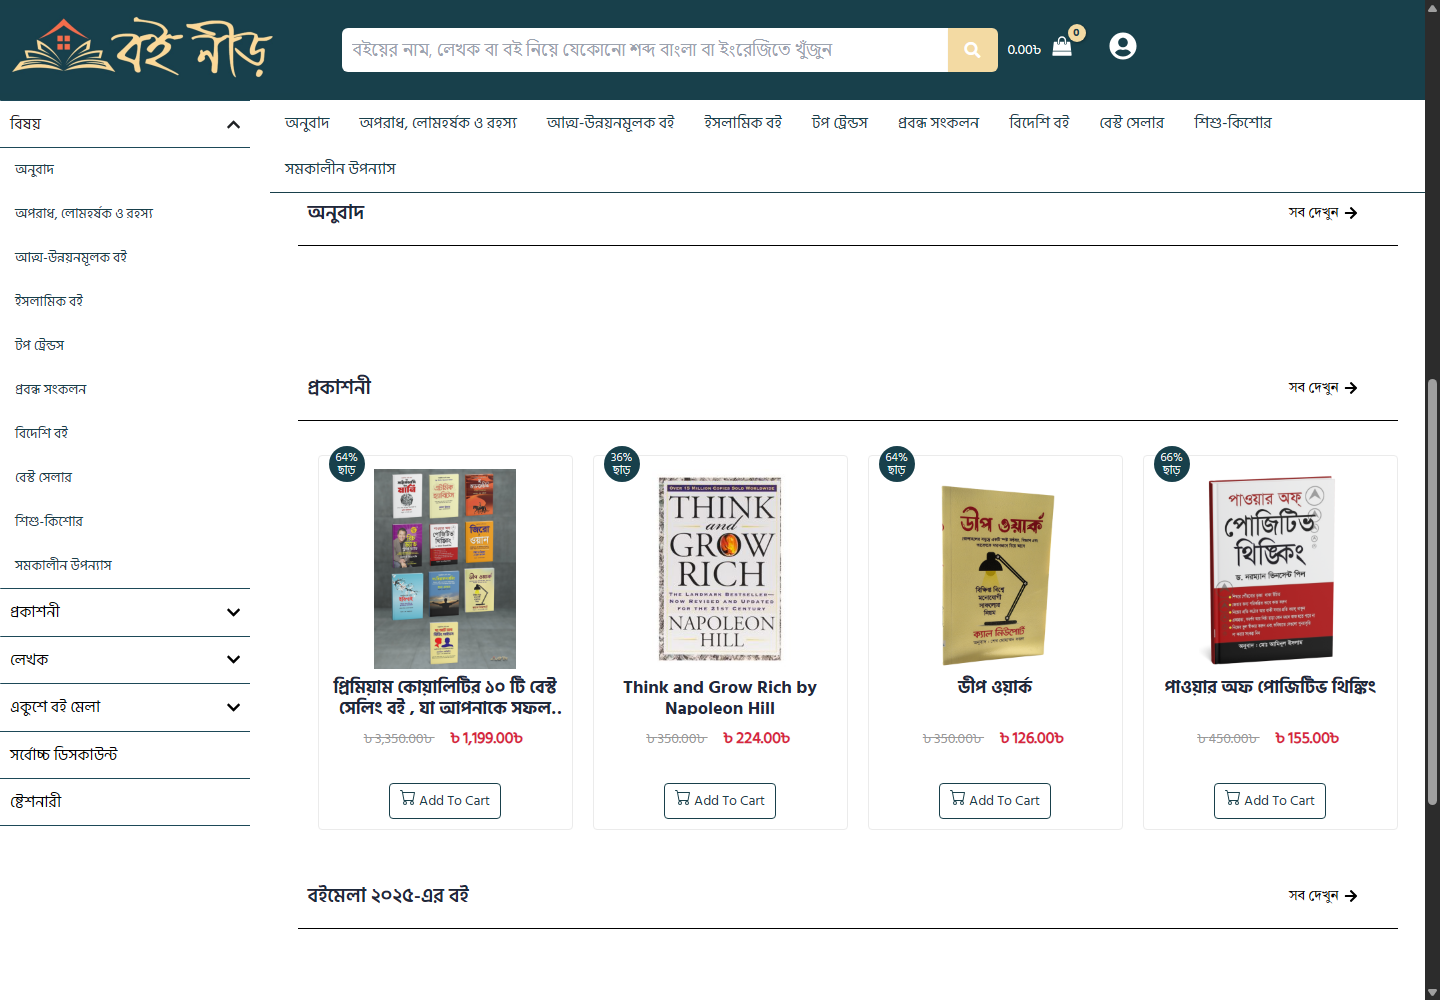The height and width of the screenshot is (1000, 1440).
Task: Add ডীপ ওয়ার্ক to cart
Action: 995,801
